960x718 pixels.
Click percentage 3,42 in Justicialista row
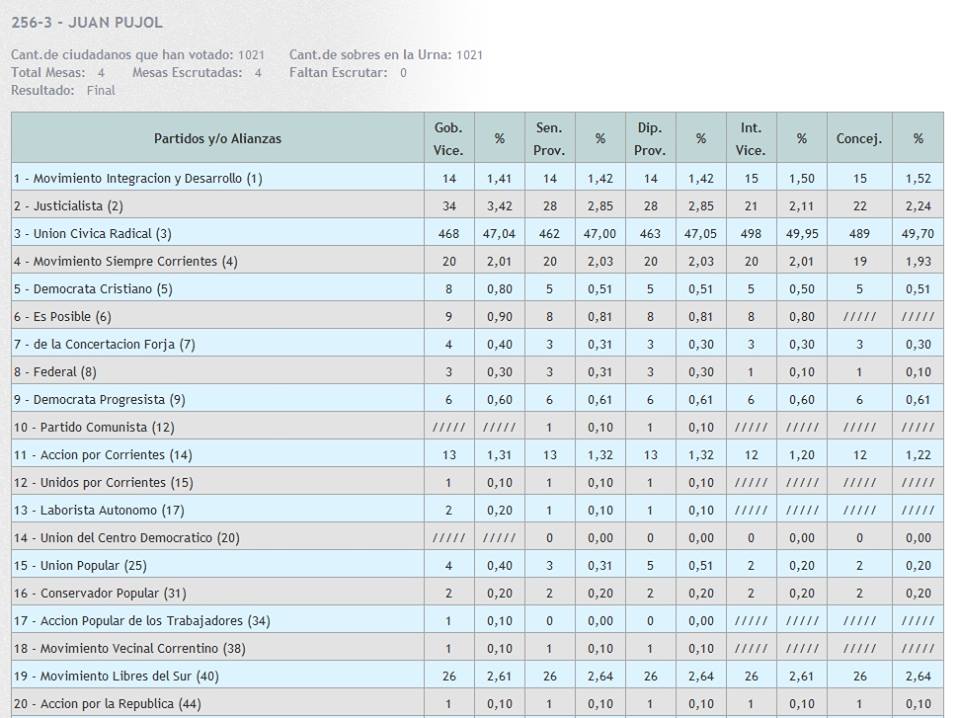click(x=499, y=206)
